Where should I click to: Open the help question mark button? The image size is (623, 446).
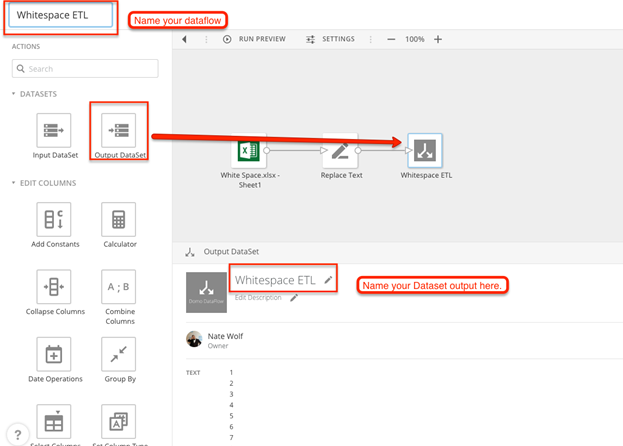18,434
